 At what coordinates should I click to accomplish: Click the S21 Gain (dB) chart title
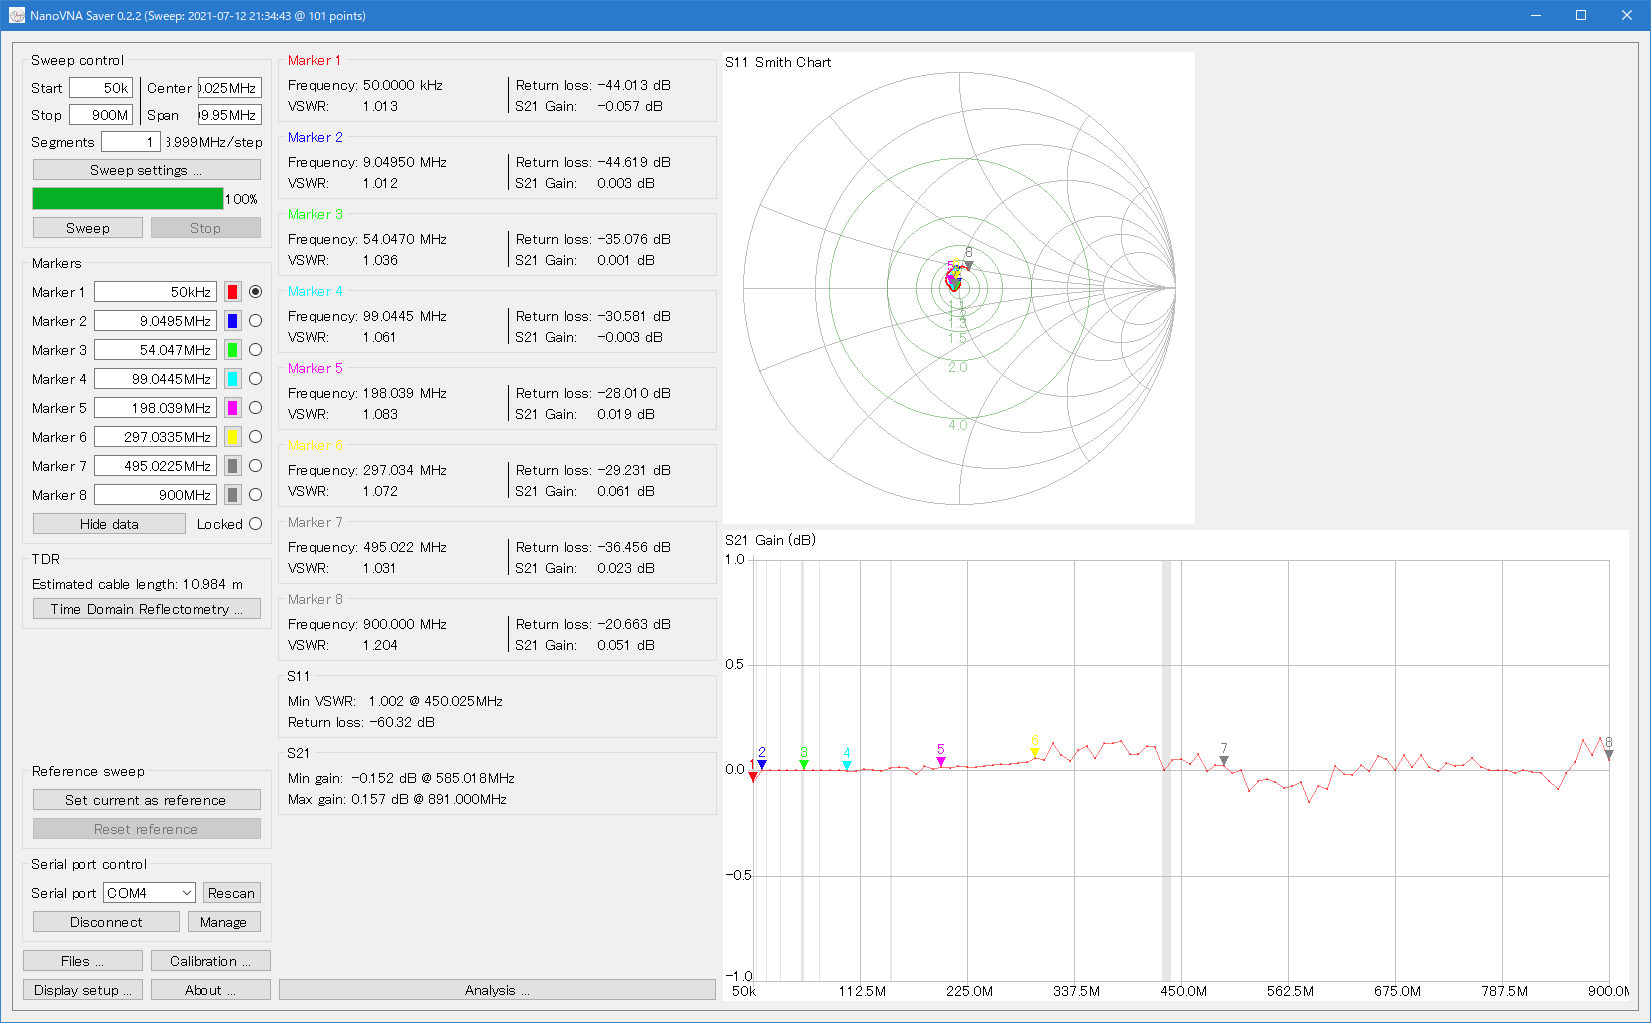tap(770, 540)
